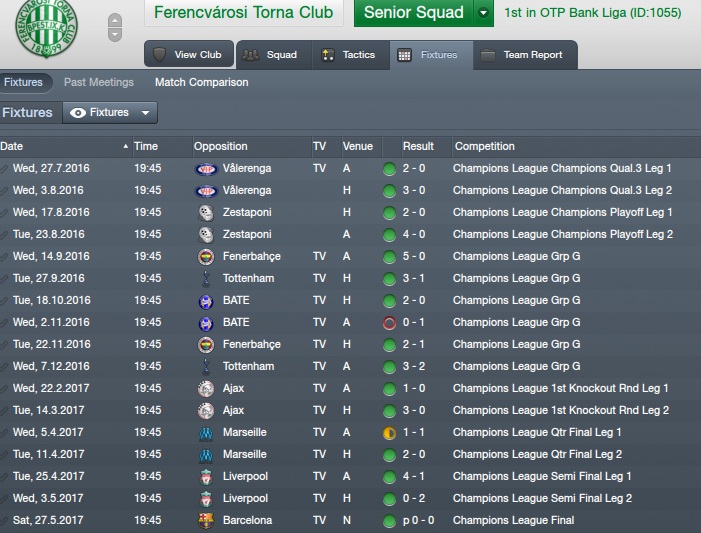Select the Match Comparison sub-tab
Image resolution: width=701 pixels, height=533 pixels.
(x=201, y=82)
